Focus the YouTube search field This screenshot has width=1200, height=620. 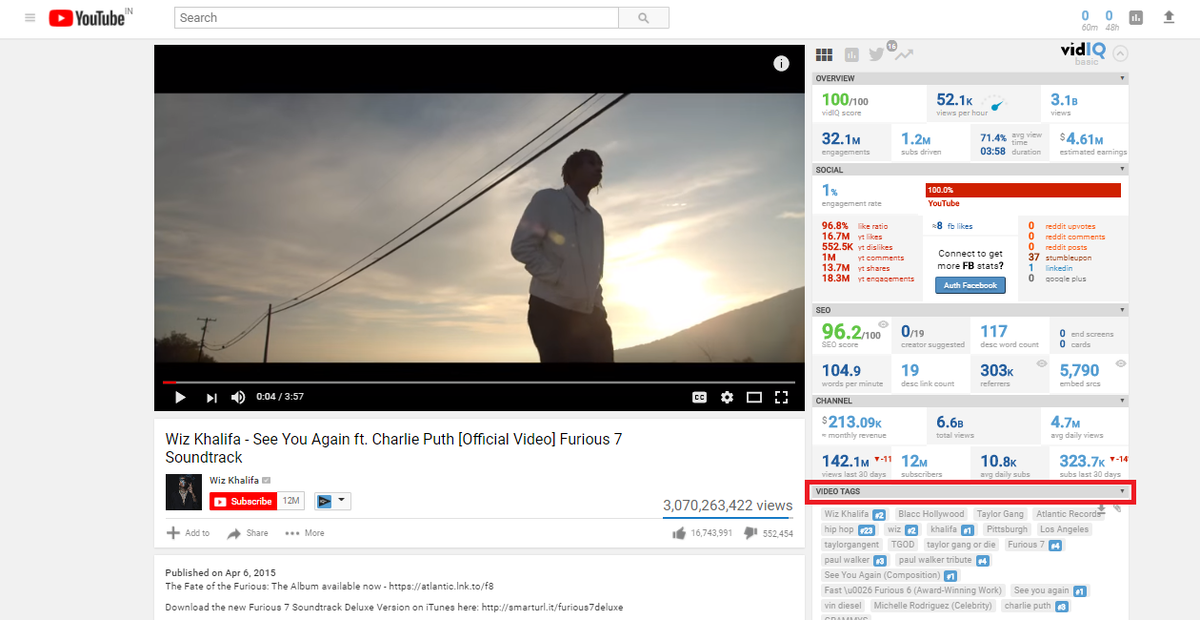pyautogui.click(x=396, y=18)
